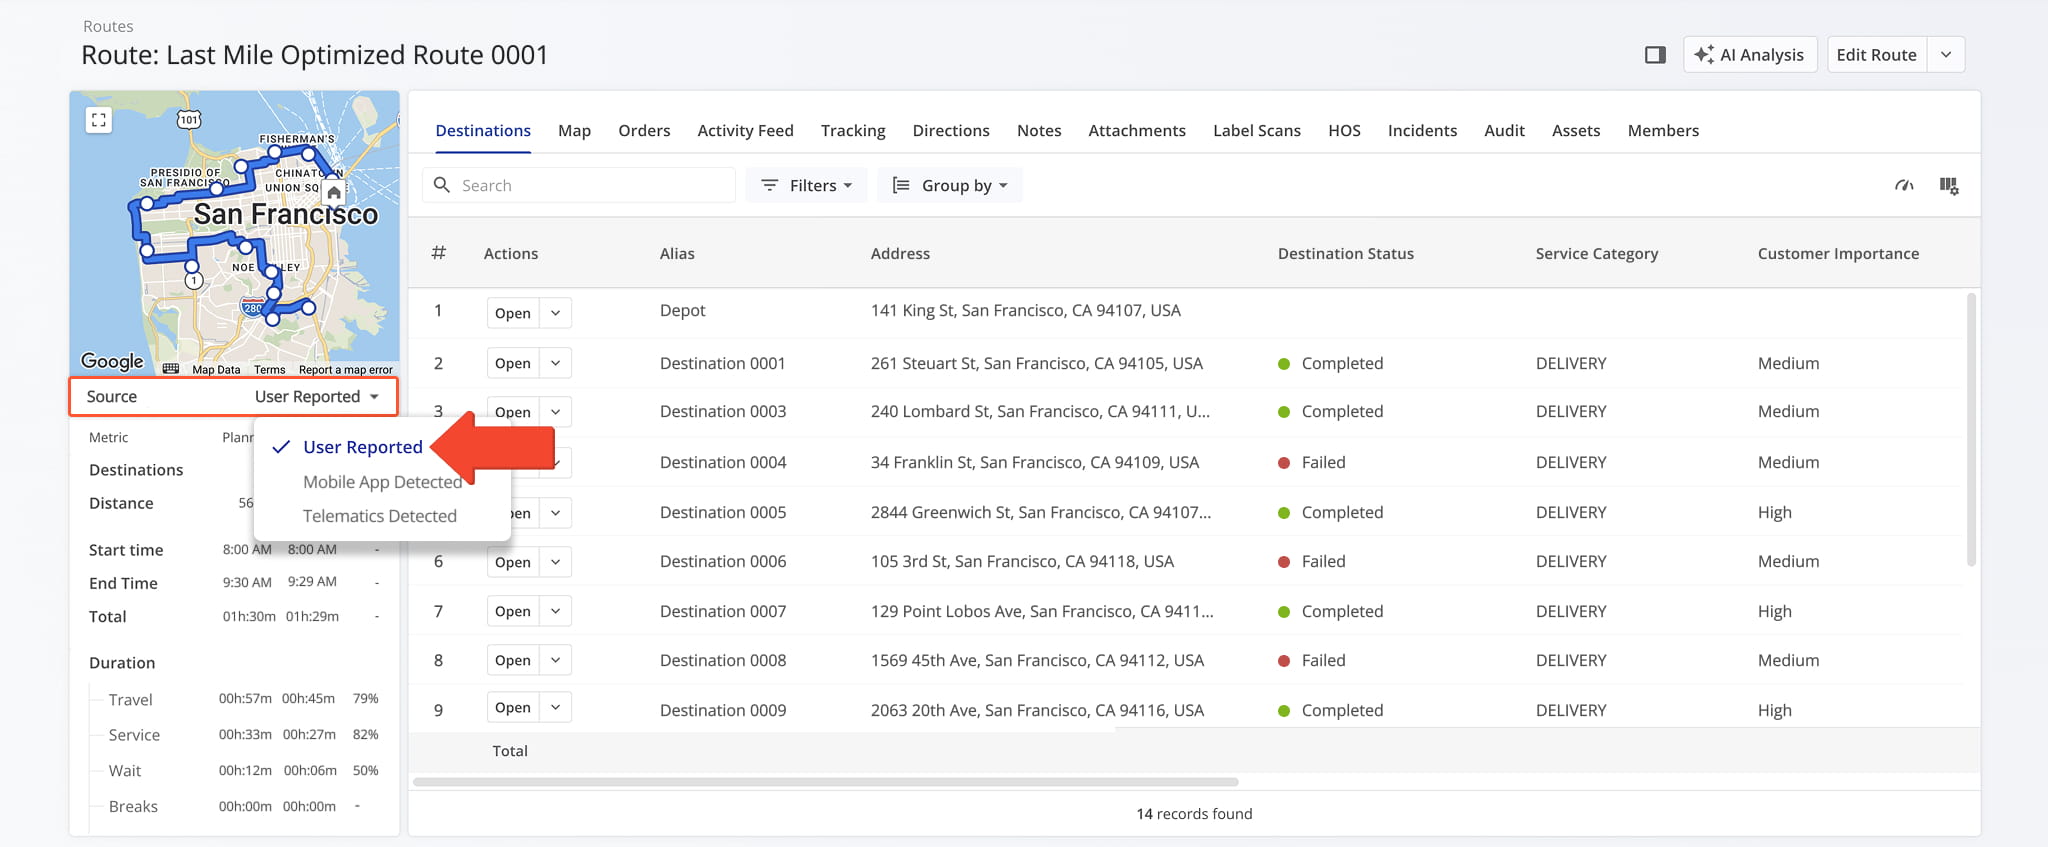Click the Terms link on map
2048x847 pixels.
[269, 370]
